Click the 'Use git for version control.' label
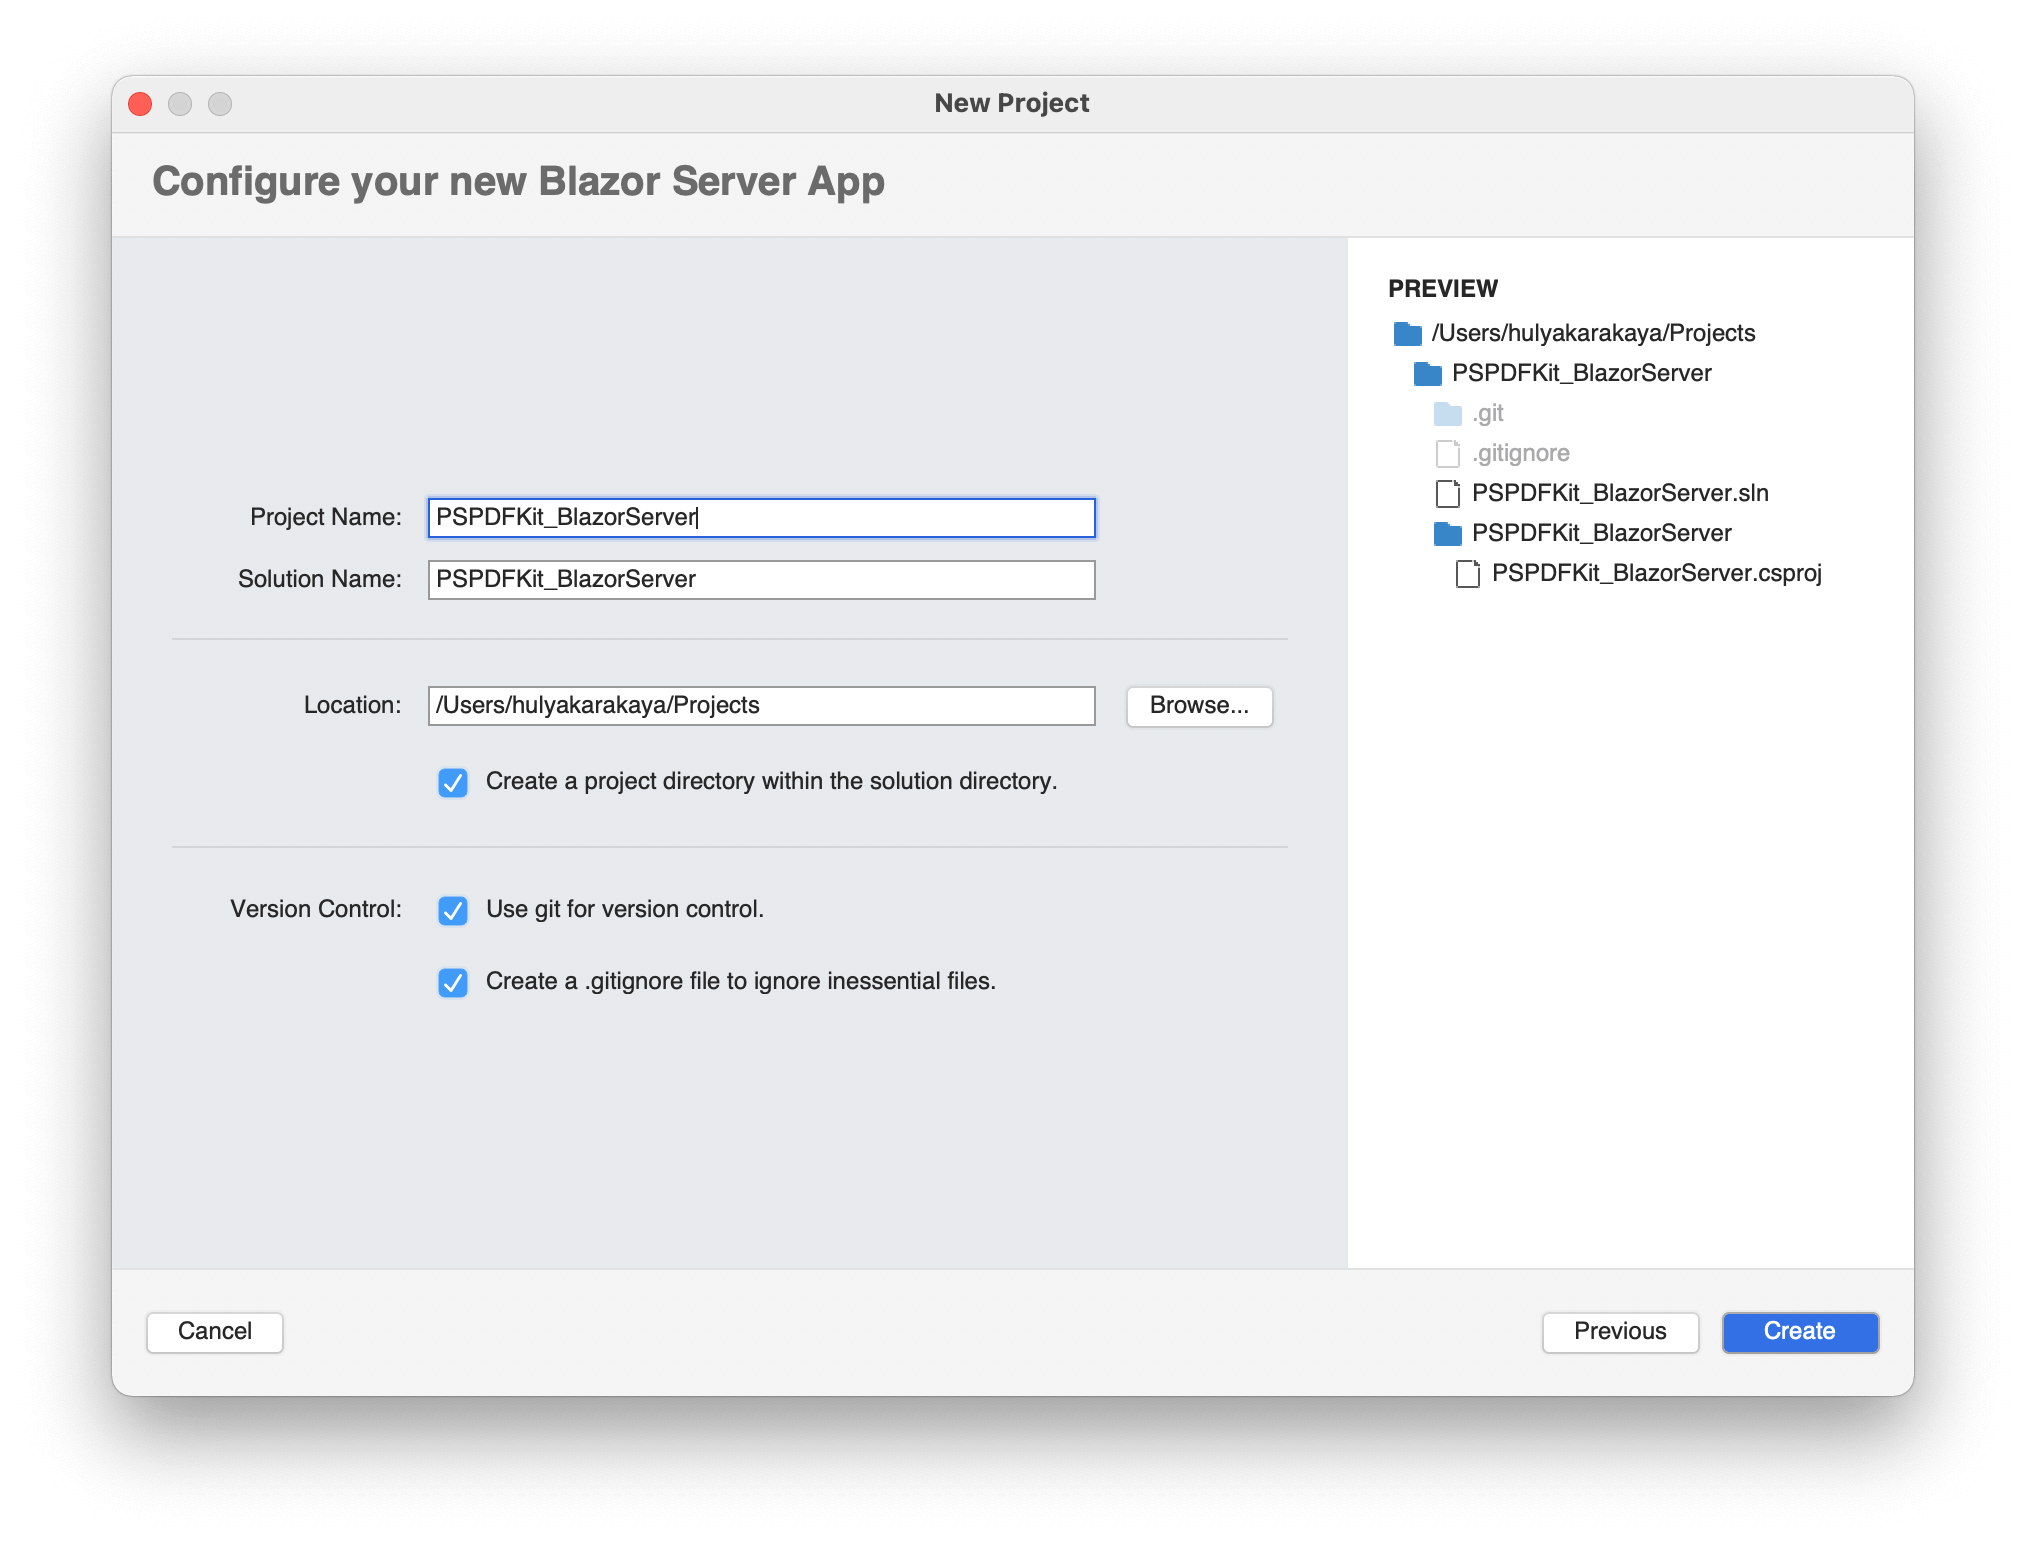2026x1544 pixels. click(x=625, y=909)
